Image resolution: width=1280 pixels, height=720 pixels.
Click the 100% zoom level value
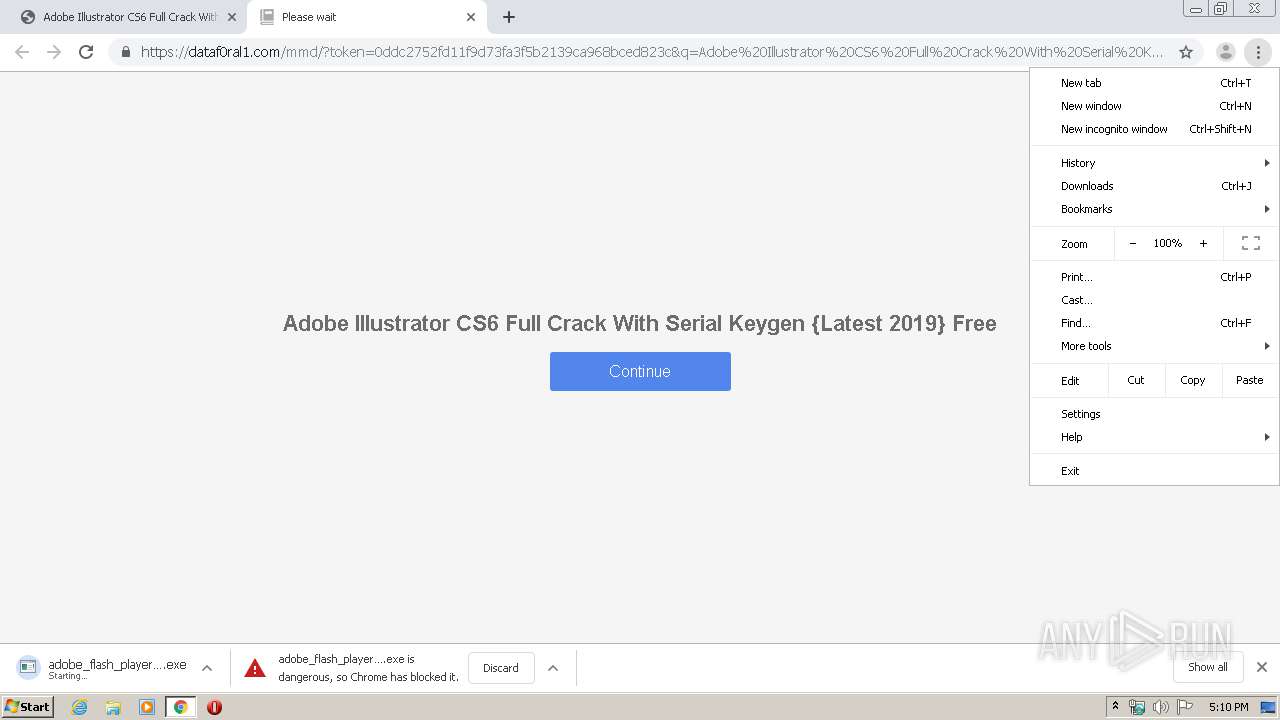point(1167,243)
